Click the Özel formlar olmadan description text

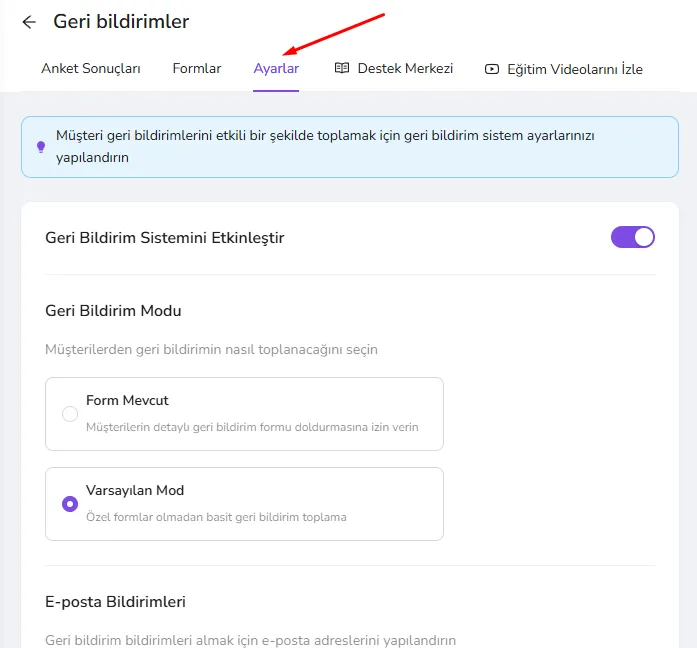(x=216, y=517)
